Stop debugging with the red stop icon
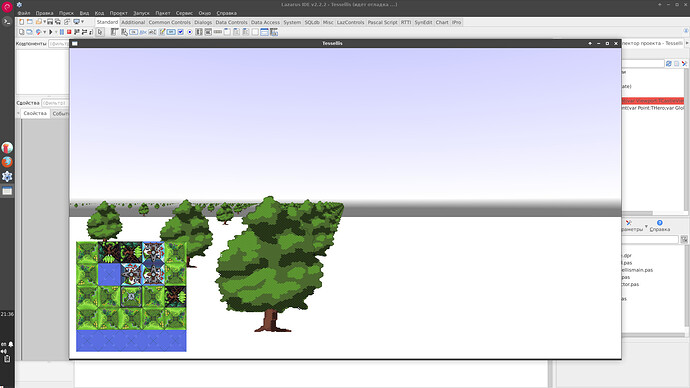The width and height of the screenshot is (690, 388). click(69, 32)
